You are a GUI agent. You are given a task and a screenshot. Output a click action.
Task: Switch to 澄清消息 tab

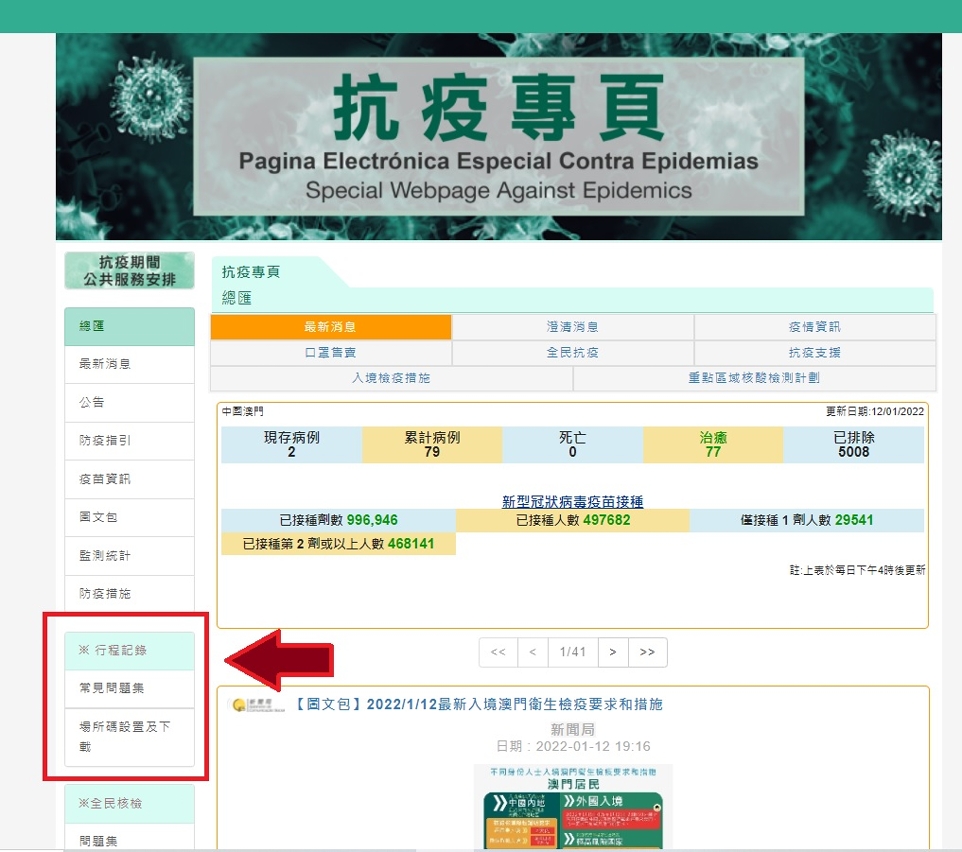(573, 327)
